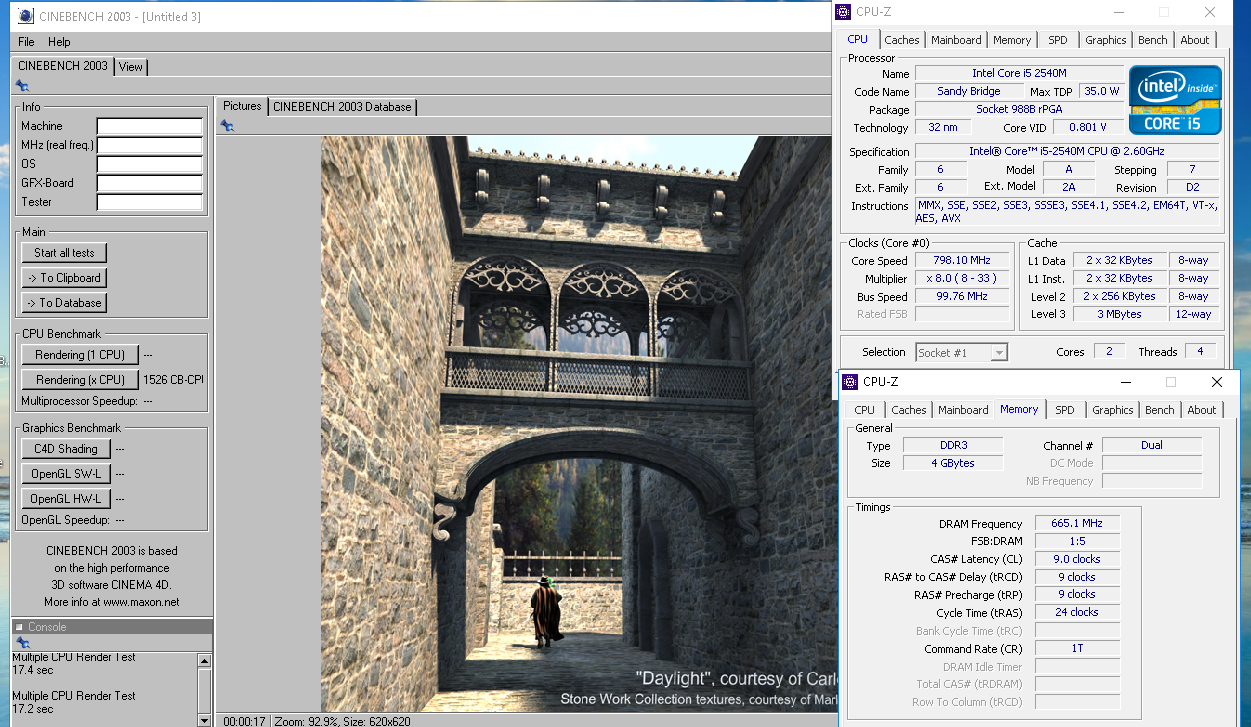Select the CINEBENCH 2003 tab
1251x727 pixels.
63,66
